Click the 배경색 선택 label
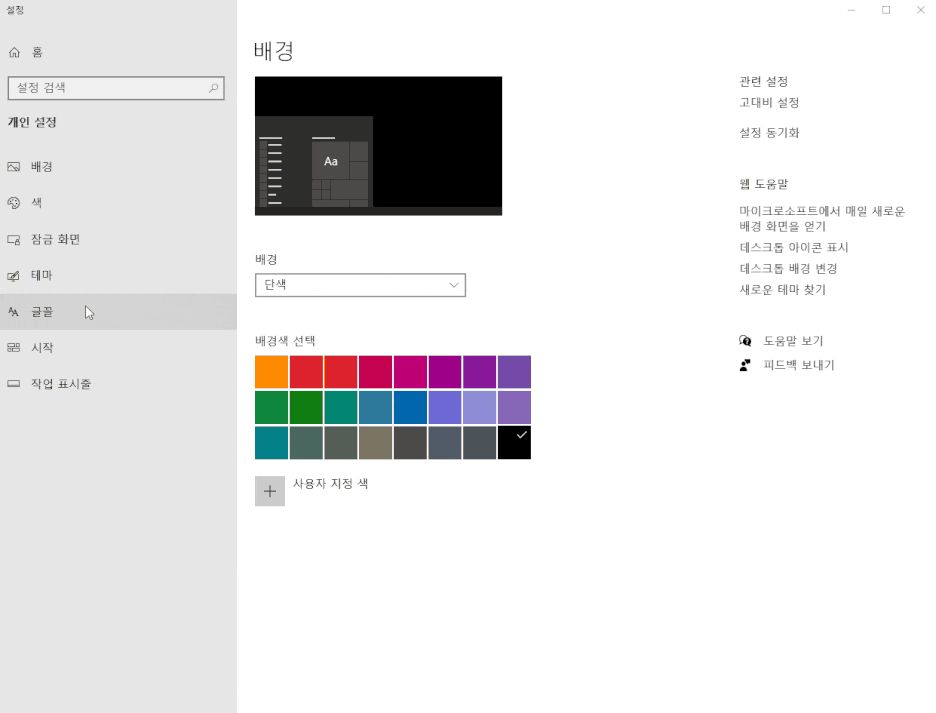 click(285, 341)
